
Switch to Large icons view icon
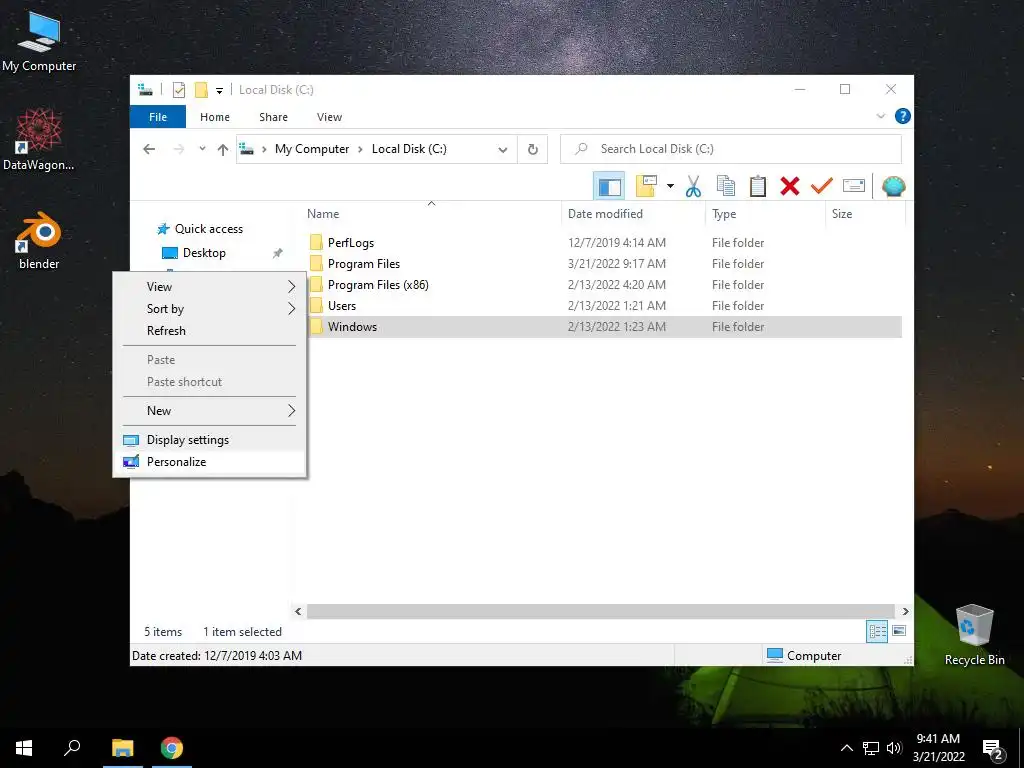pos(899,630)
